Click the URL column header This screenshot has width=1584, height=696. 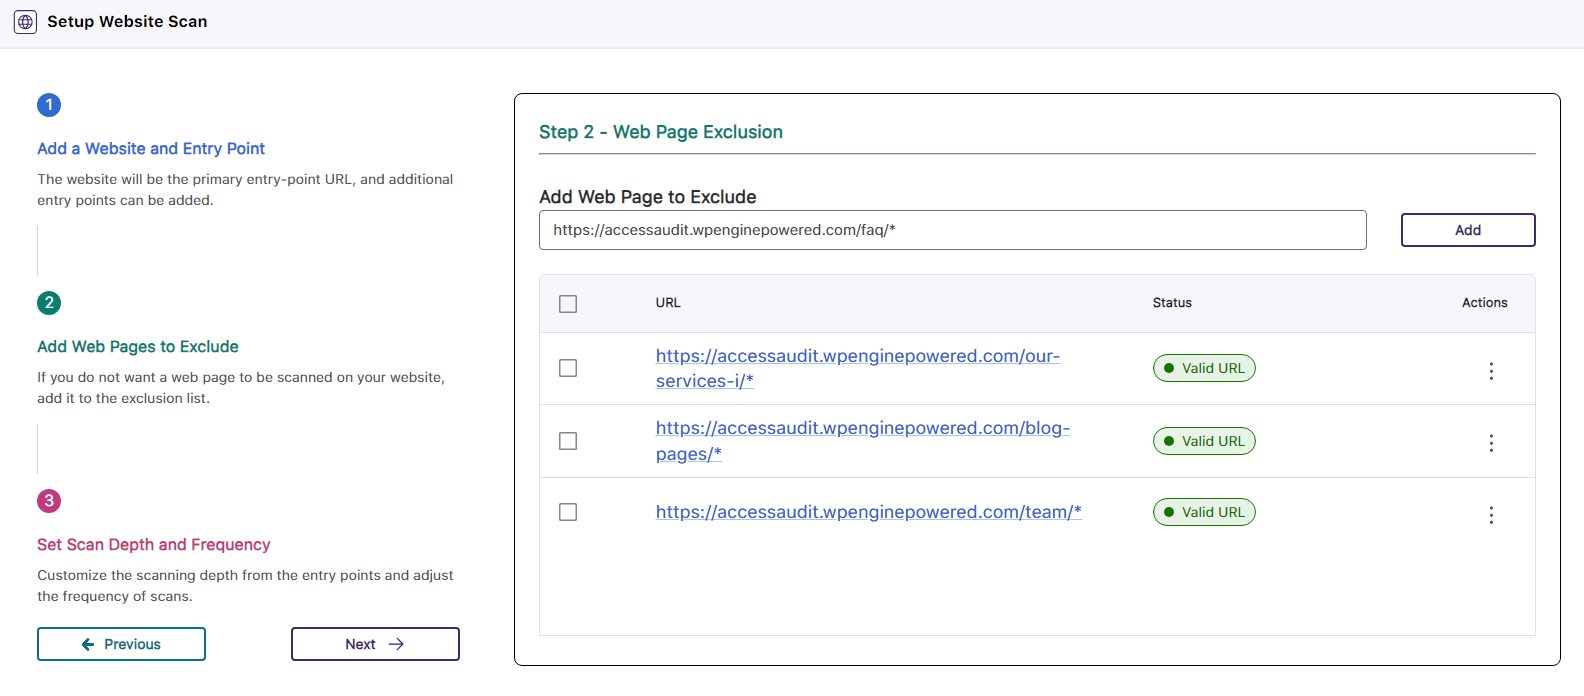tap(668, 303)
